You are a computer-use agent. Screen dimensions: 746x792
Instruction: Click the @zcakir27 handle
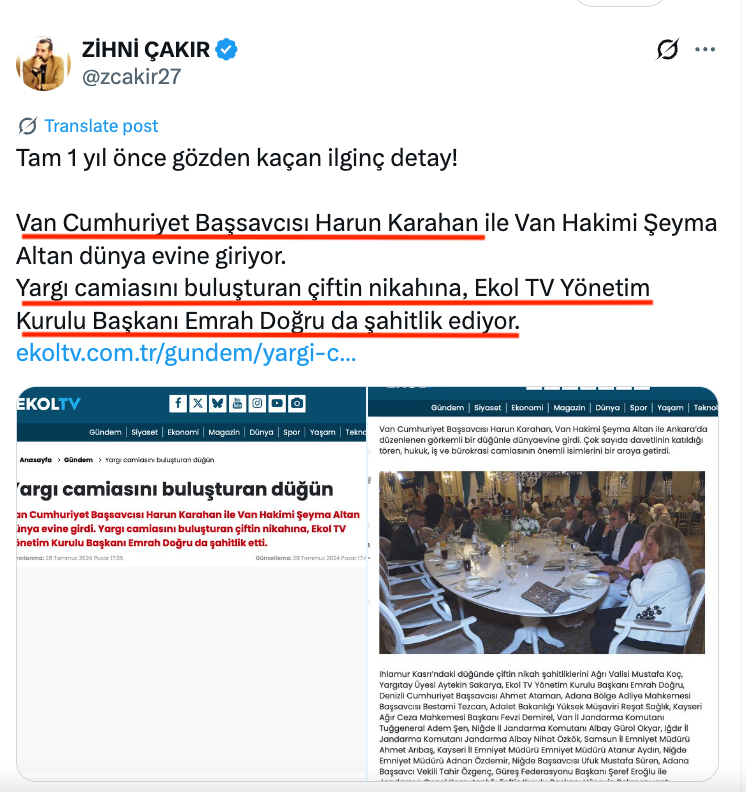pos(131,77)
